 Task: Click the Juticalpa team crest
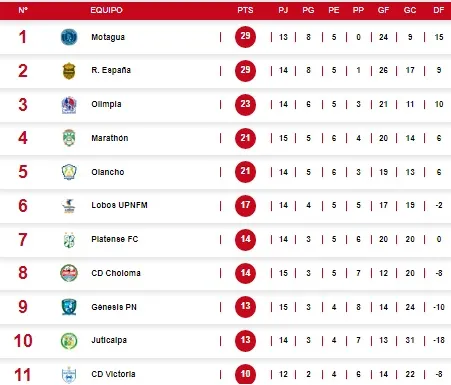(69, 341)
